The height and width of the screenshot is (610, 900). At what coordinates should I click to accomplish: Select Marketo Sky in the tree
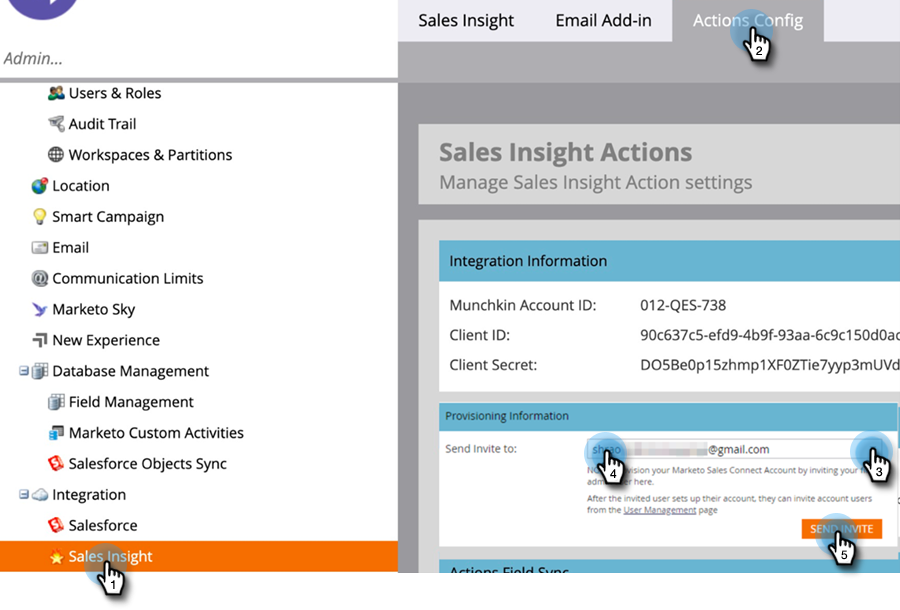tap(94, 309)
